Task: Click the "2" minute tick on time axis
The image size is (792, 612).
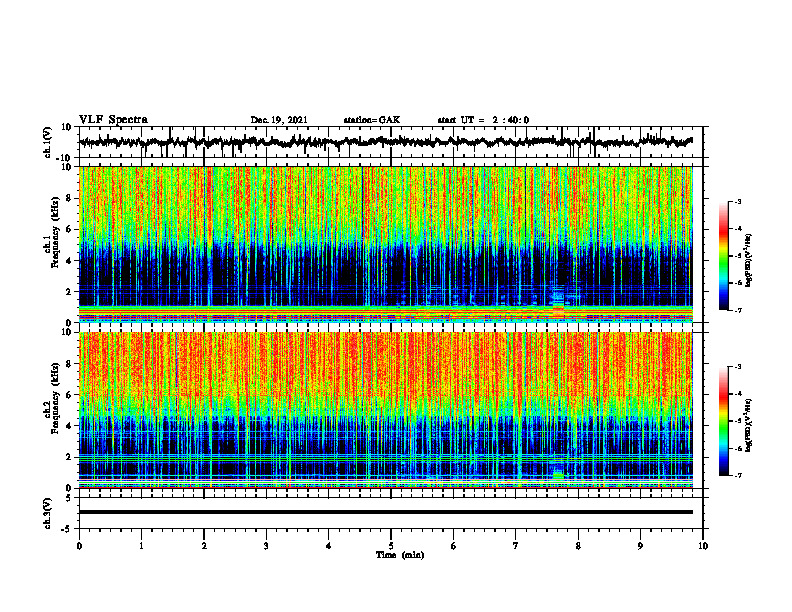Action: [x=204, y=546]
